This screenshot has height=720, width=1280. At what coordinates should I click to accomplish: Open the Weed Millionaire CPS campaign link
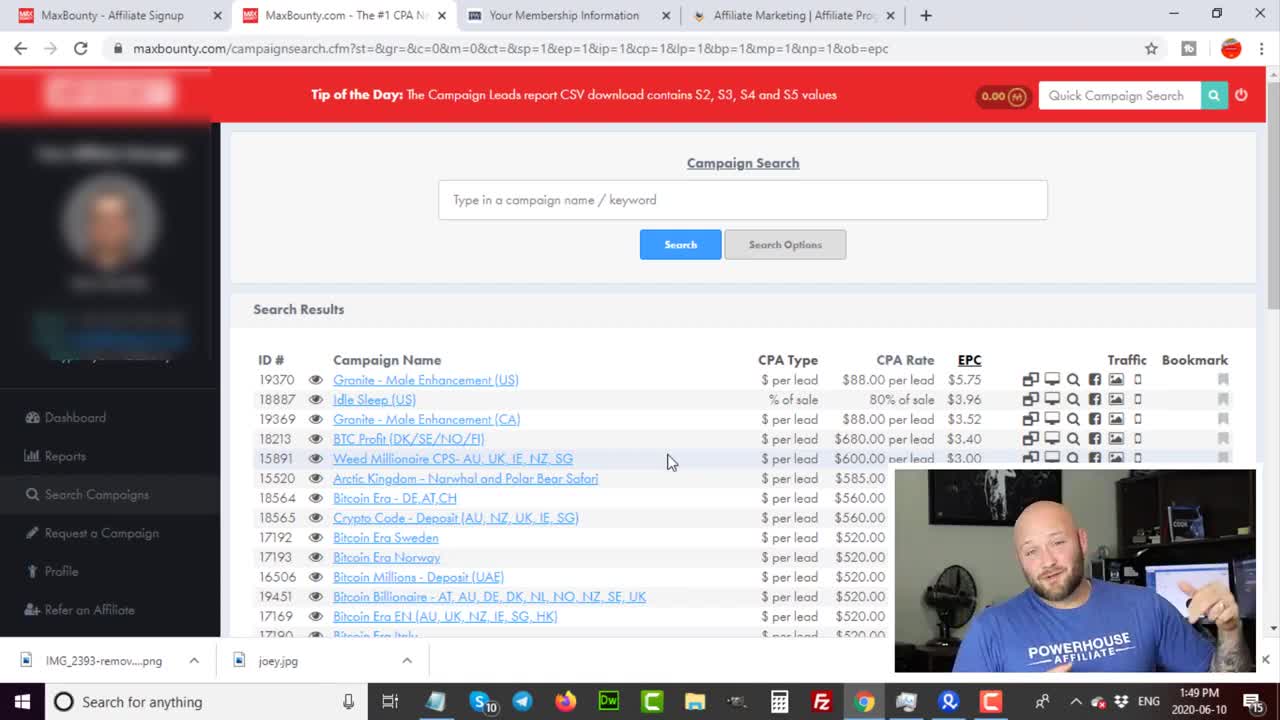click(x=452, y=459)
